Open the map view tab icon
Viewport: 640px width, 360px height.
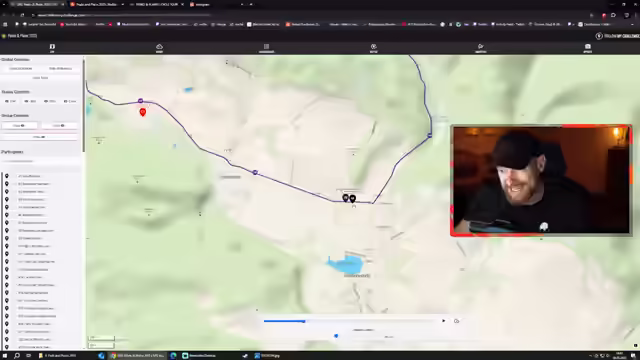coord(52,48)
